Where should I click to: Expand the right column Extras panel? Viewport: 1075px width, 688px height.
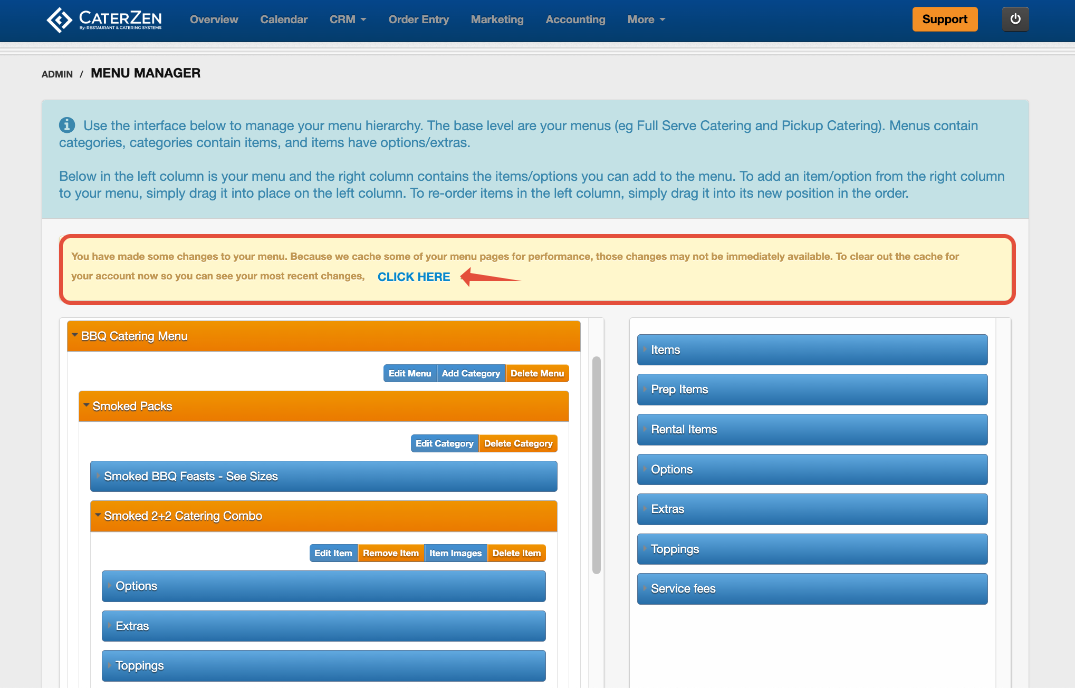(812, 509)
